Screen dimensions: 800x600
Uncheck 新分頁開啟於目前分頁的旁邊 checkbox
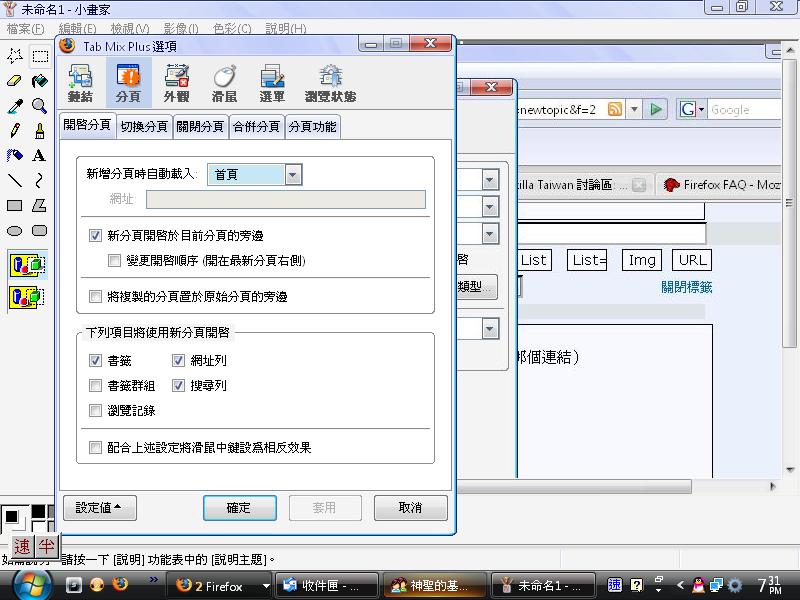coord(96,236)
